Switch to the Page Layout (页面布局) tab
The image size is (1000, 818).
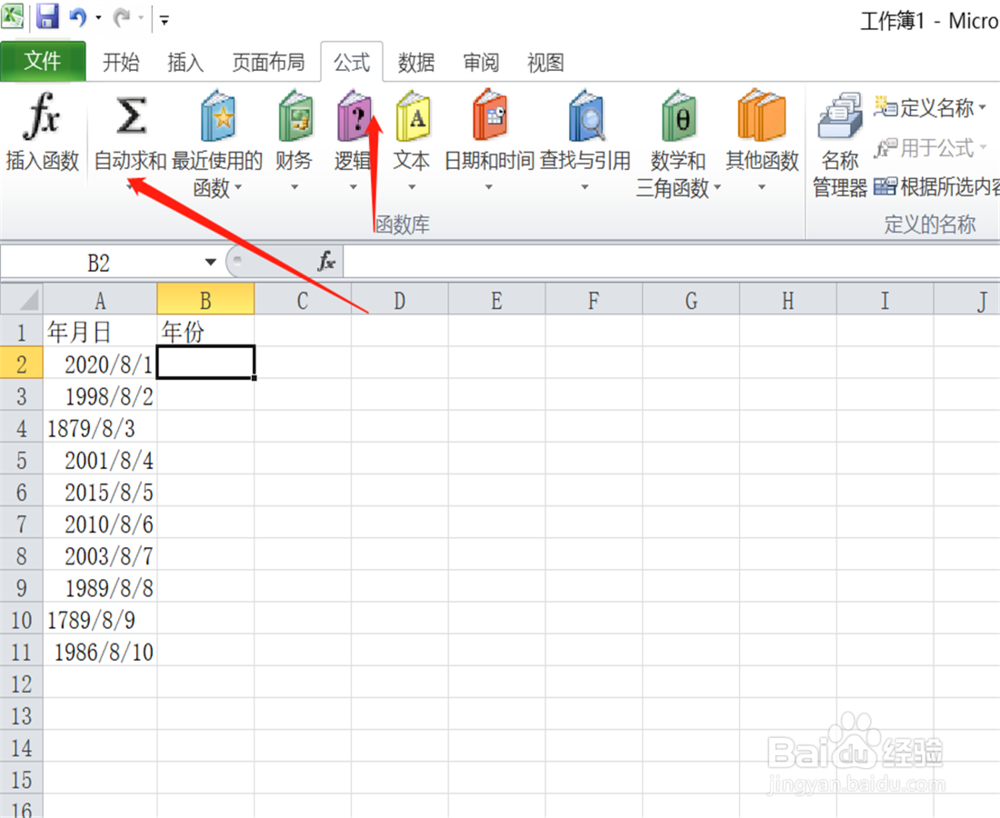268,62
